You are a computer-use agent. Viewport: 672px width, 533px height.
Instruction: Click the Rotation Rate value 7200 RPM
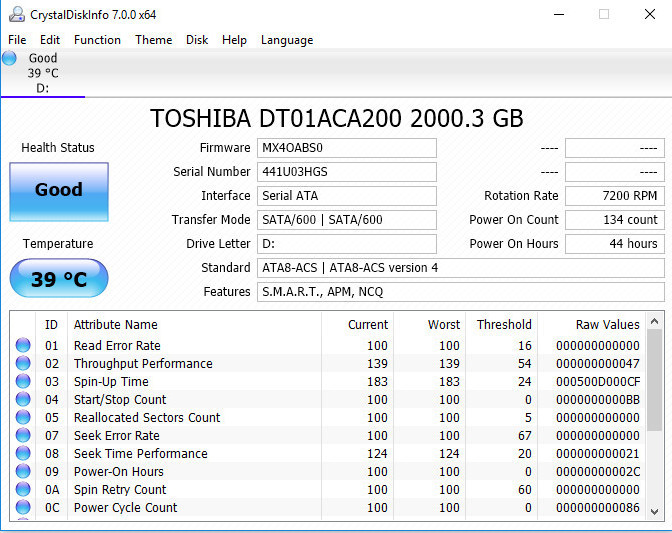615,196
